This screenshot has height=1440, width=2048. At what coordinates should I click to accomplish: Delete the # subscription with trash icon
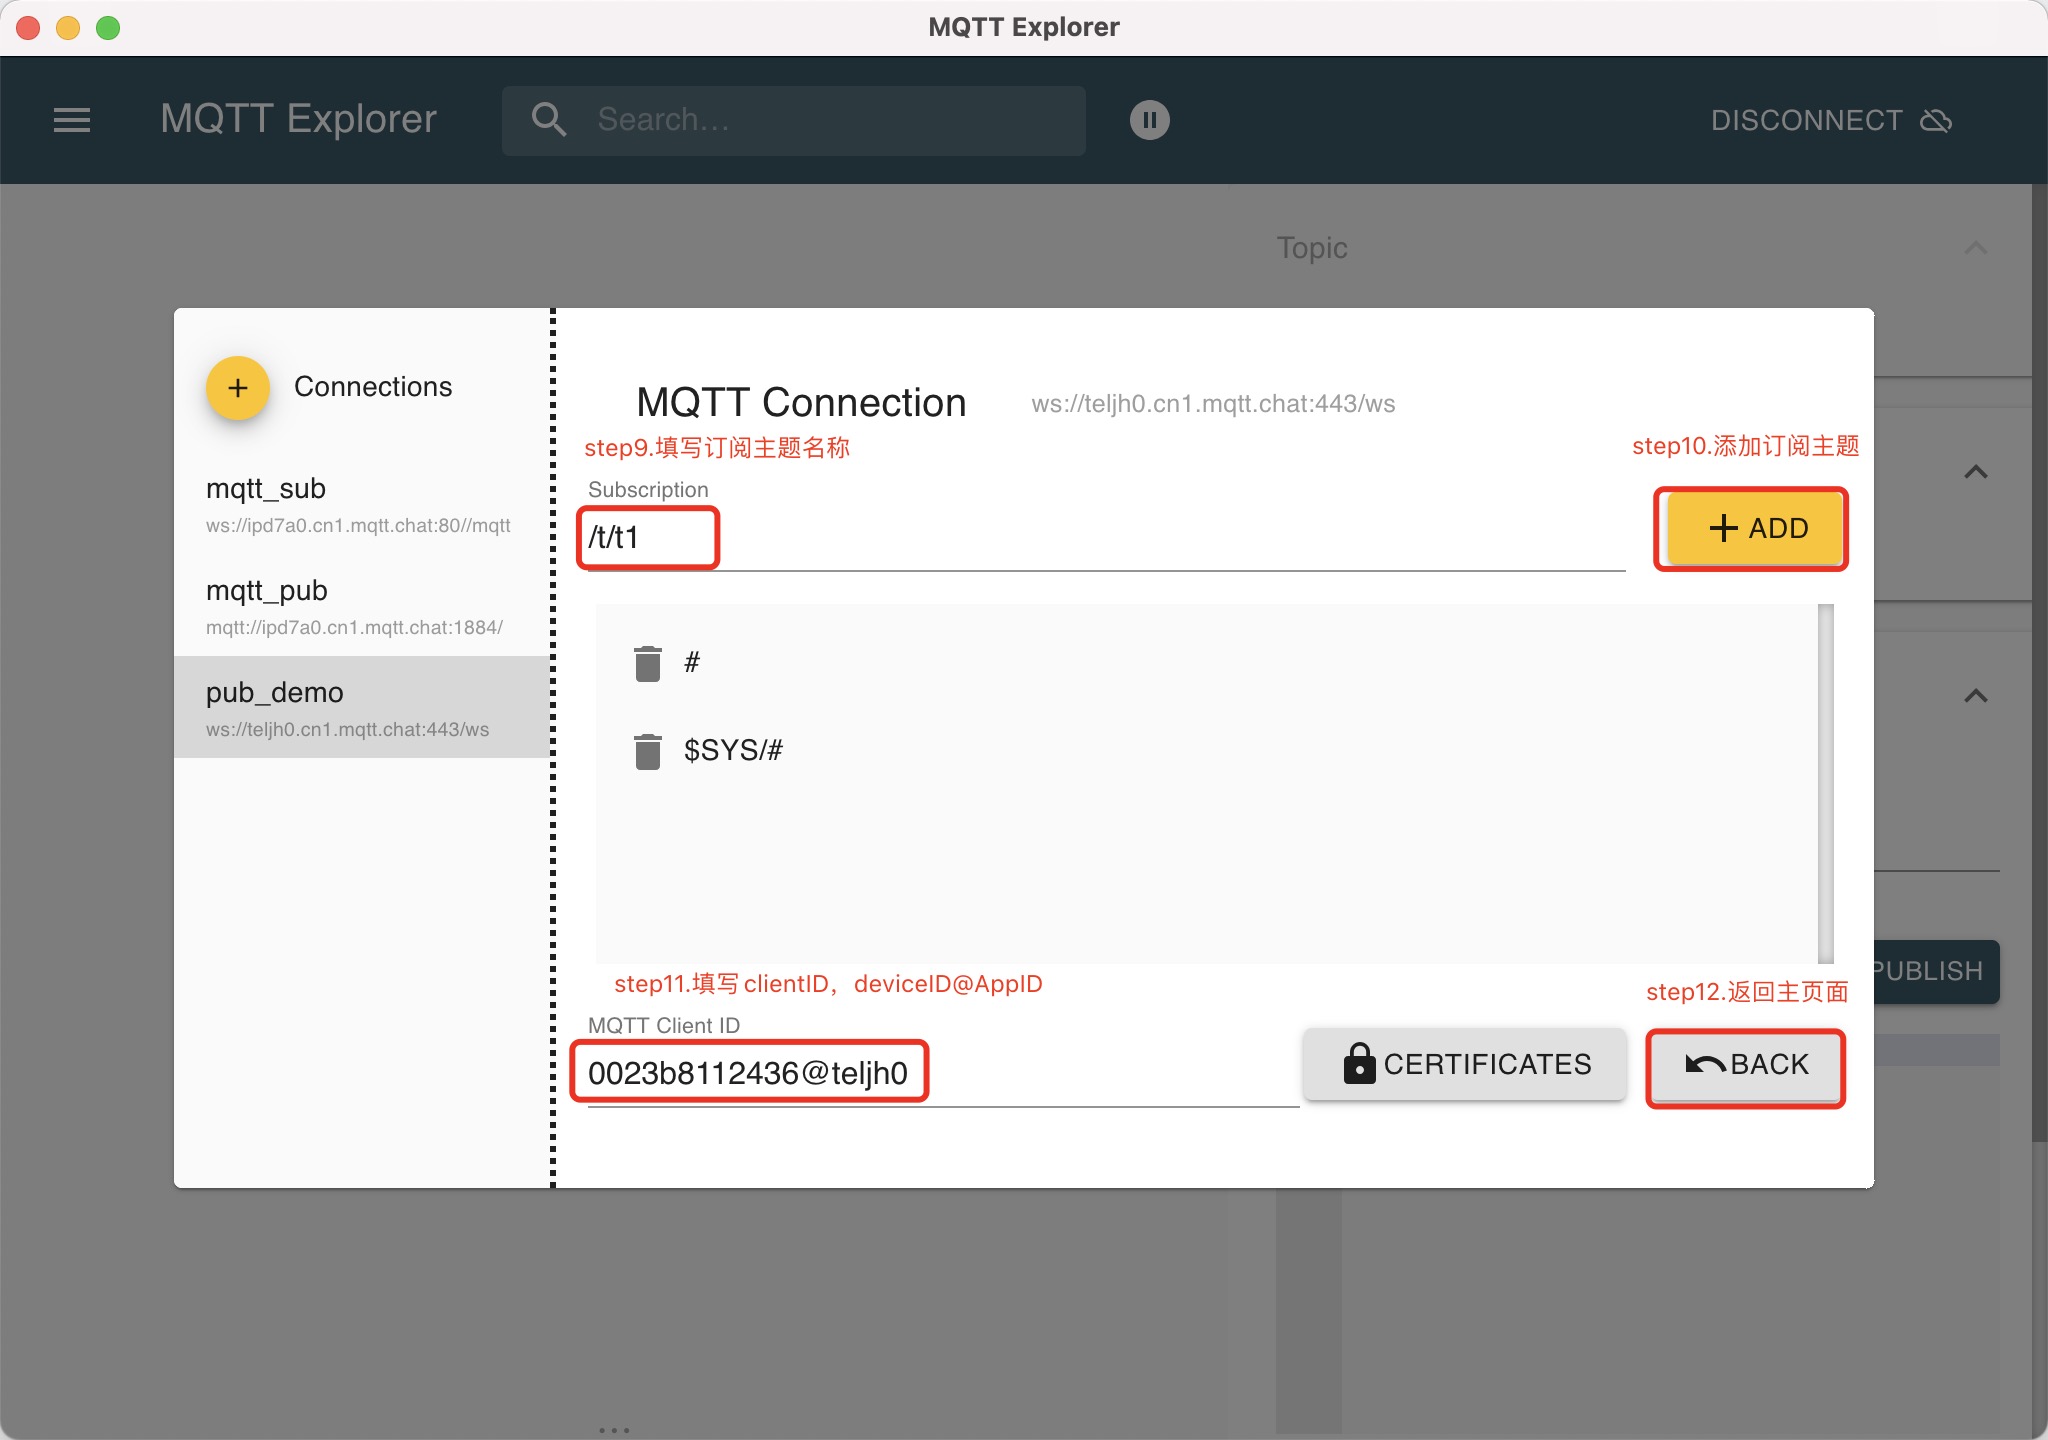(648, 662)
